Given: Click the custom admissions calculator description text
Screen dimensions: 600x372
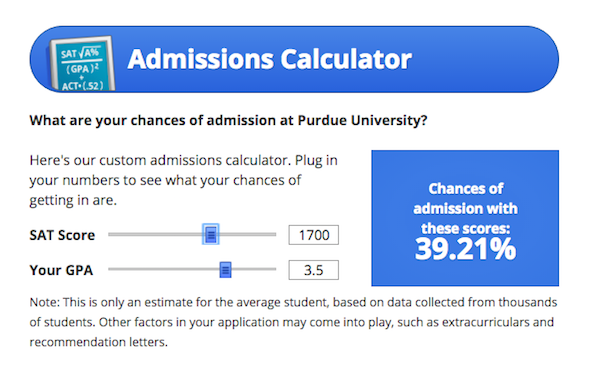Looking at the screenshot, I should [184, 180].
